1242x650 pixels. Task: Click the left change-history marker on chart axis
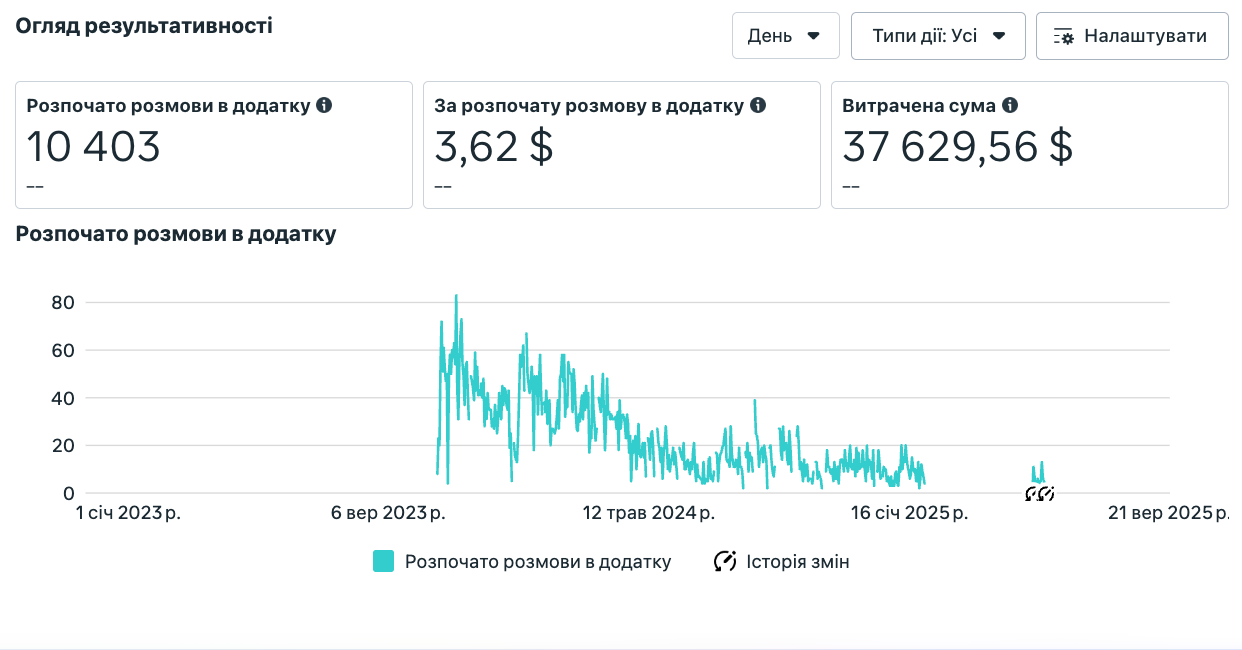[1033, 493]
